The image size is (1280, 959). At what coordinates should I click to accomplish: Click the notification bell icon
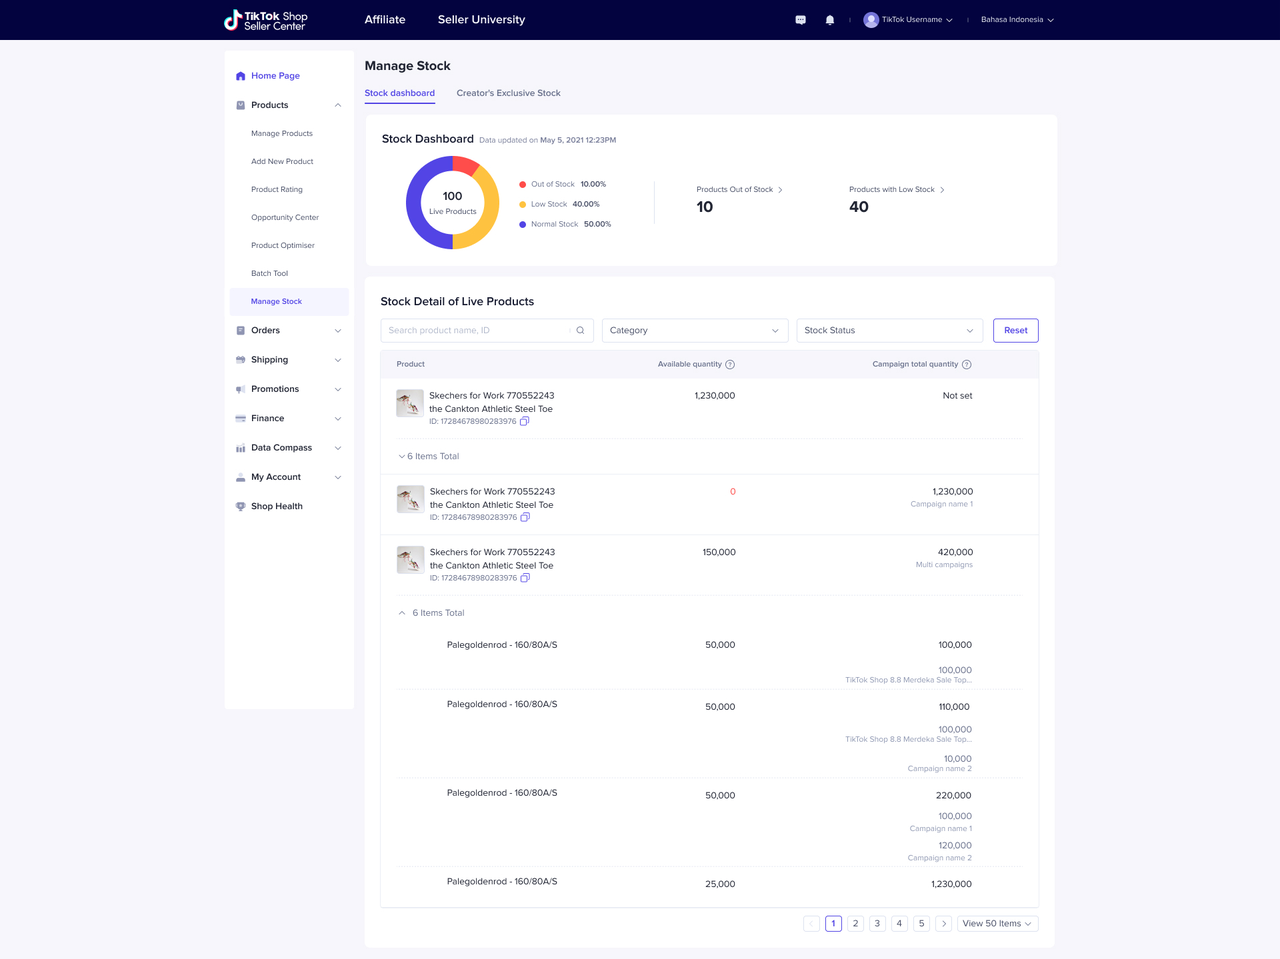tap(829, 20)
